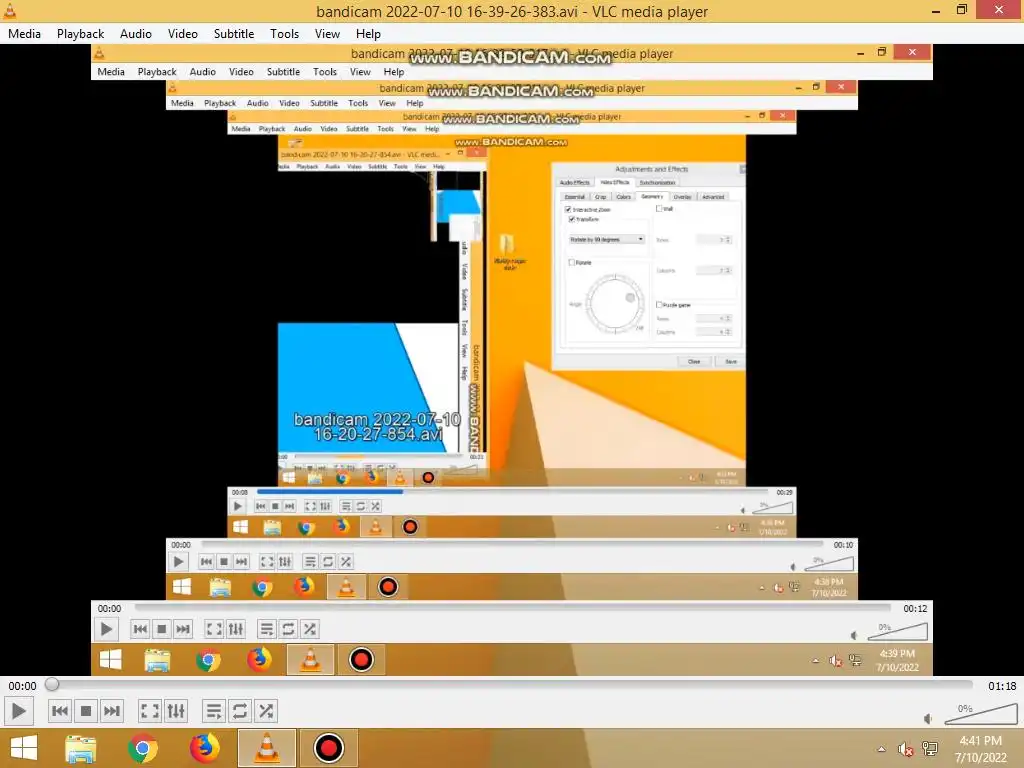Open Rotate by 90 degrees dropdown
Screen dimensions: 1024x768
(607, 240)
